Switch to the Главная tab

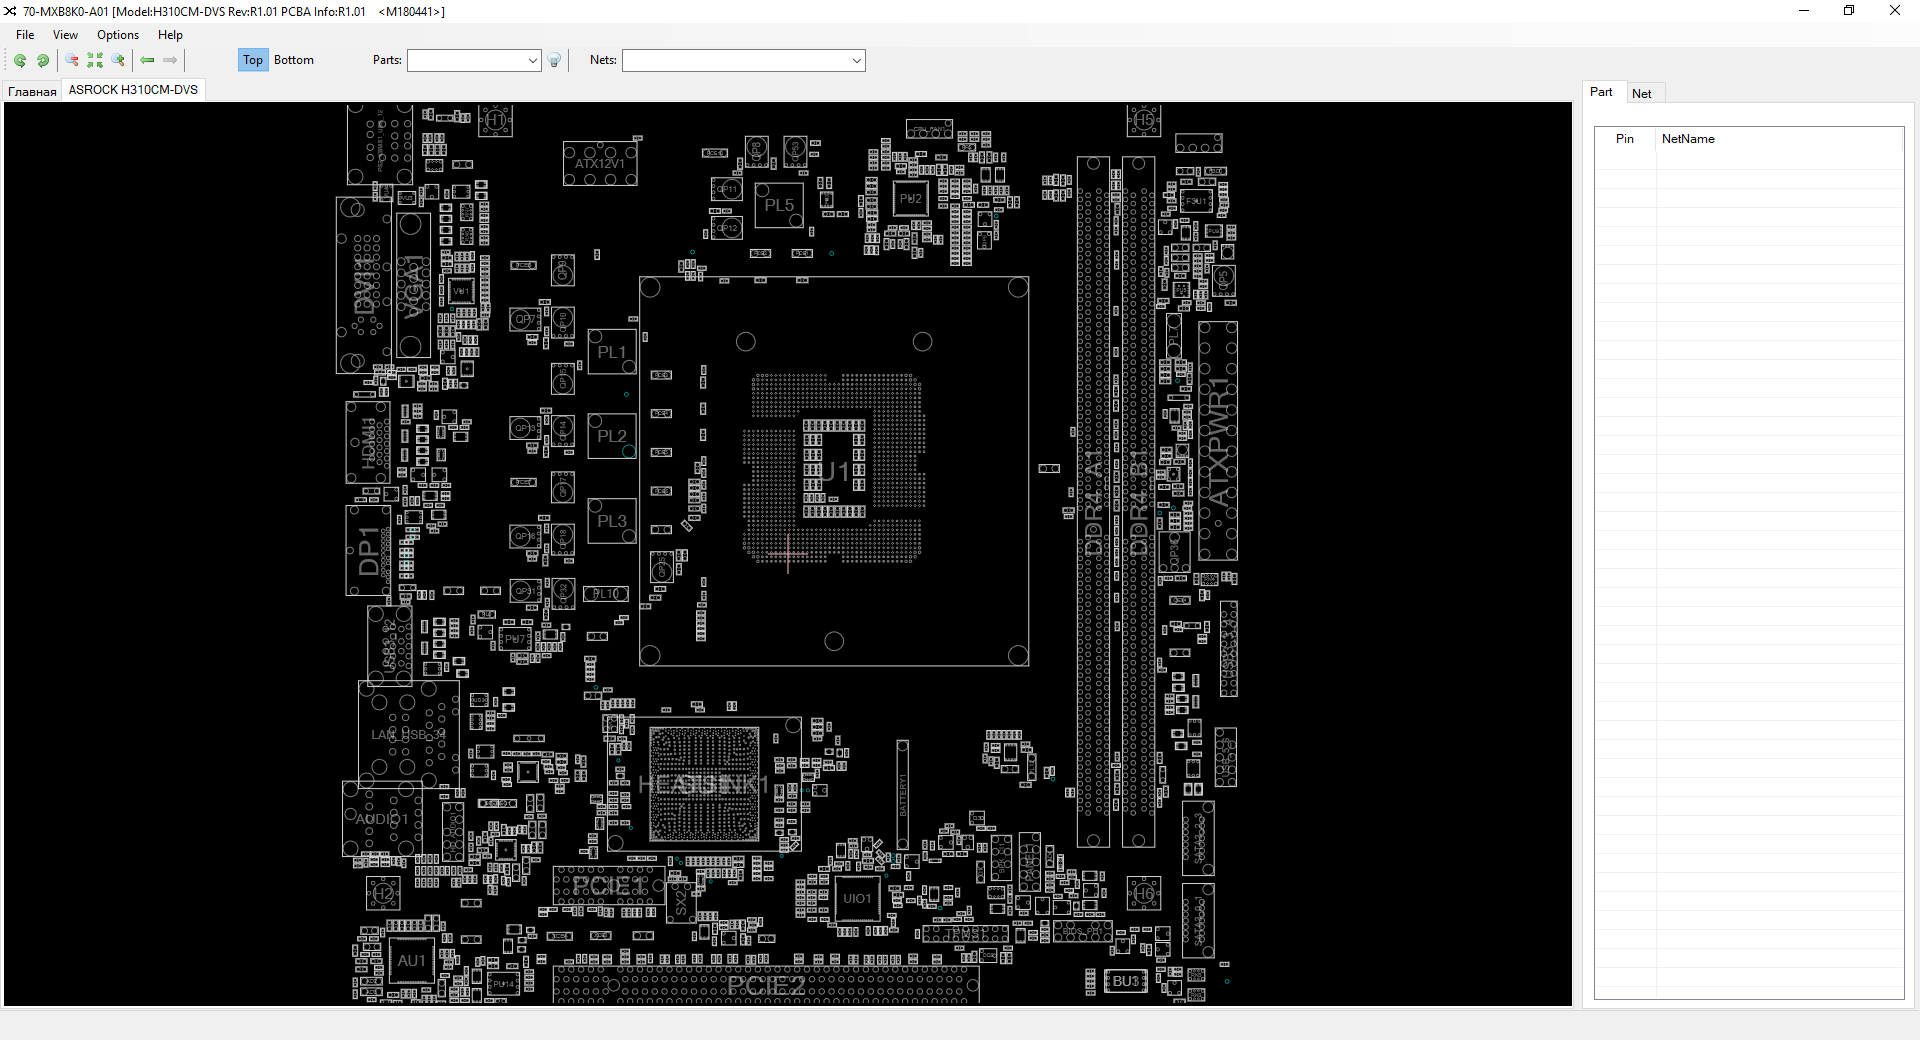(x=32, y=91)
